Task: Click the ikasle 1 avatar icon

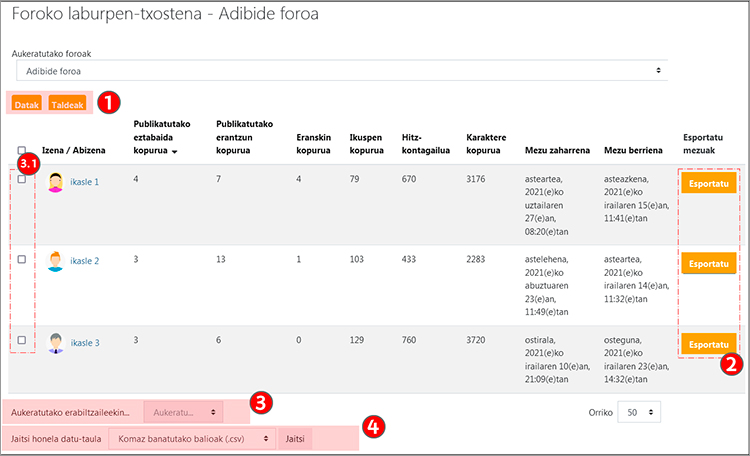Action: [56, 182]
